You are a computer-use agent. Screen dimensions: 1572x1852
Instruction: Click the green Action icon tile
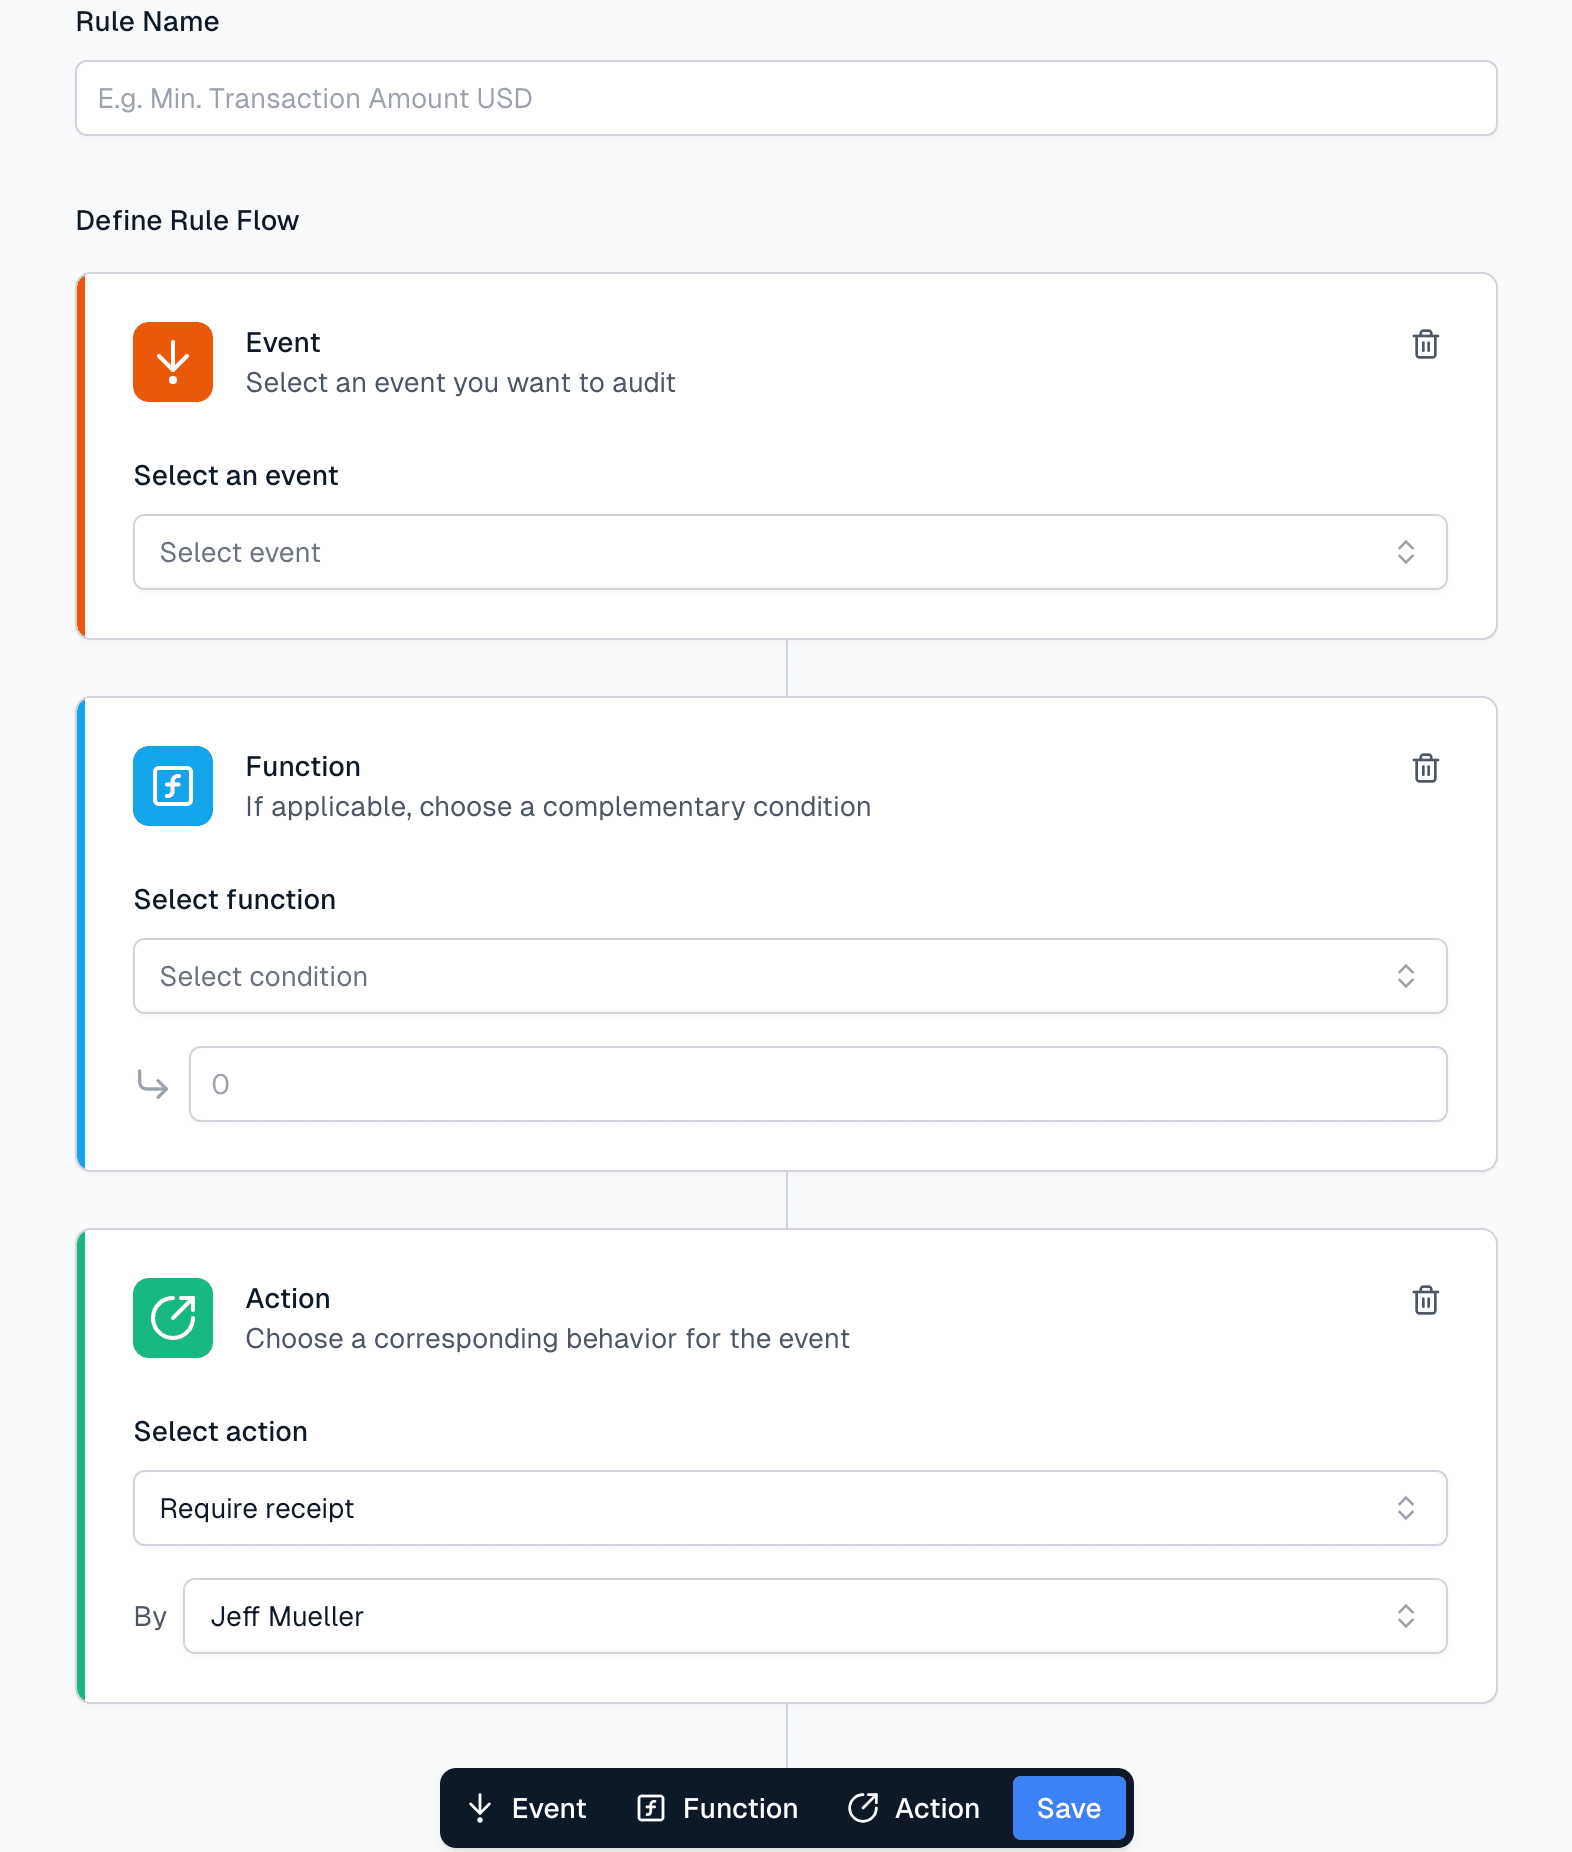coord(173,1318)
